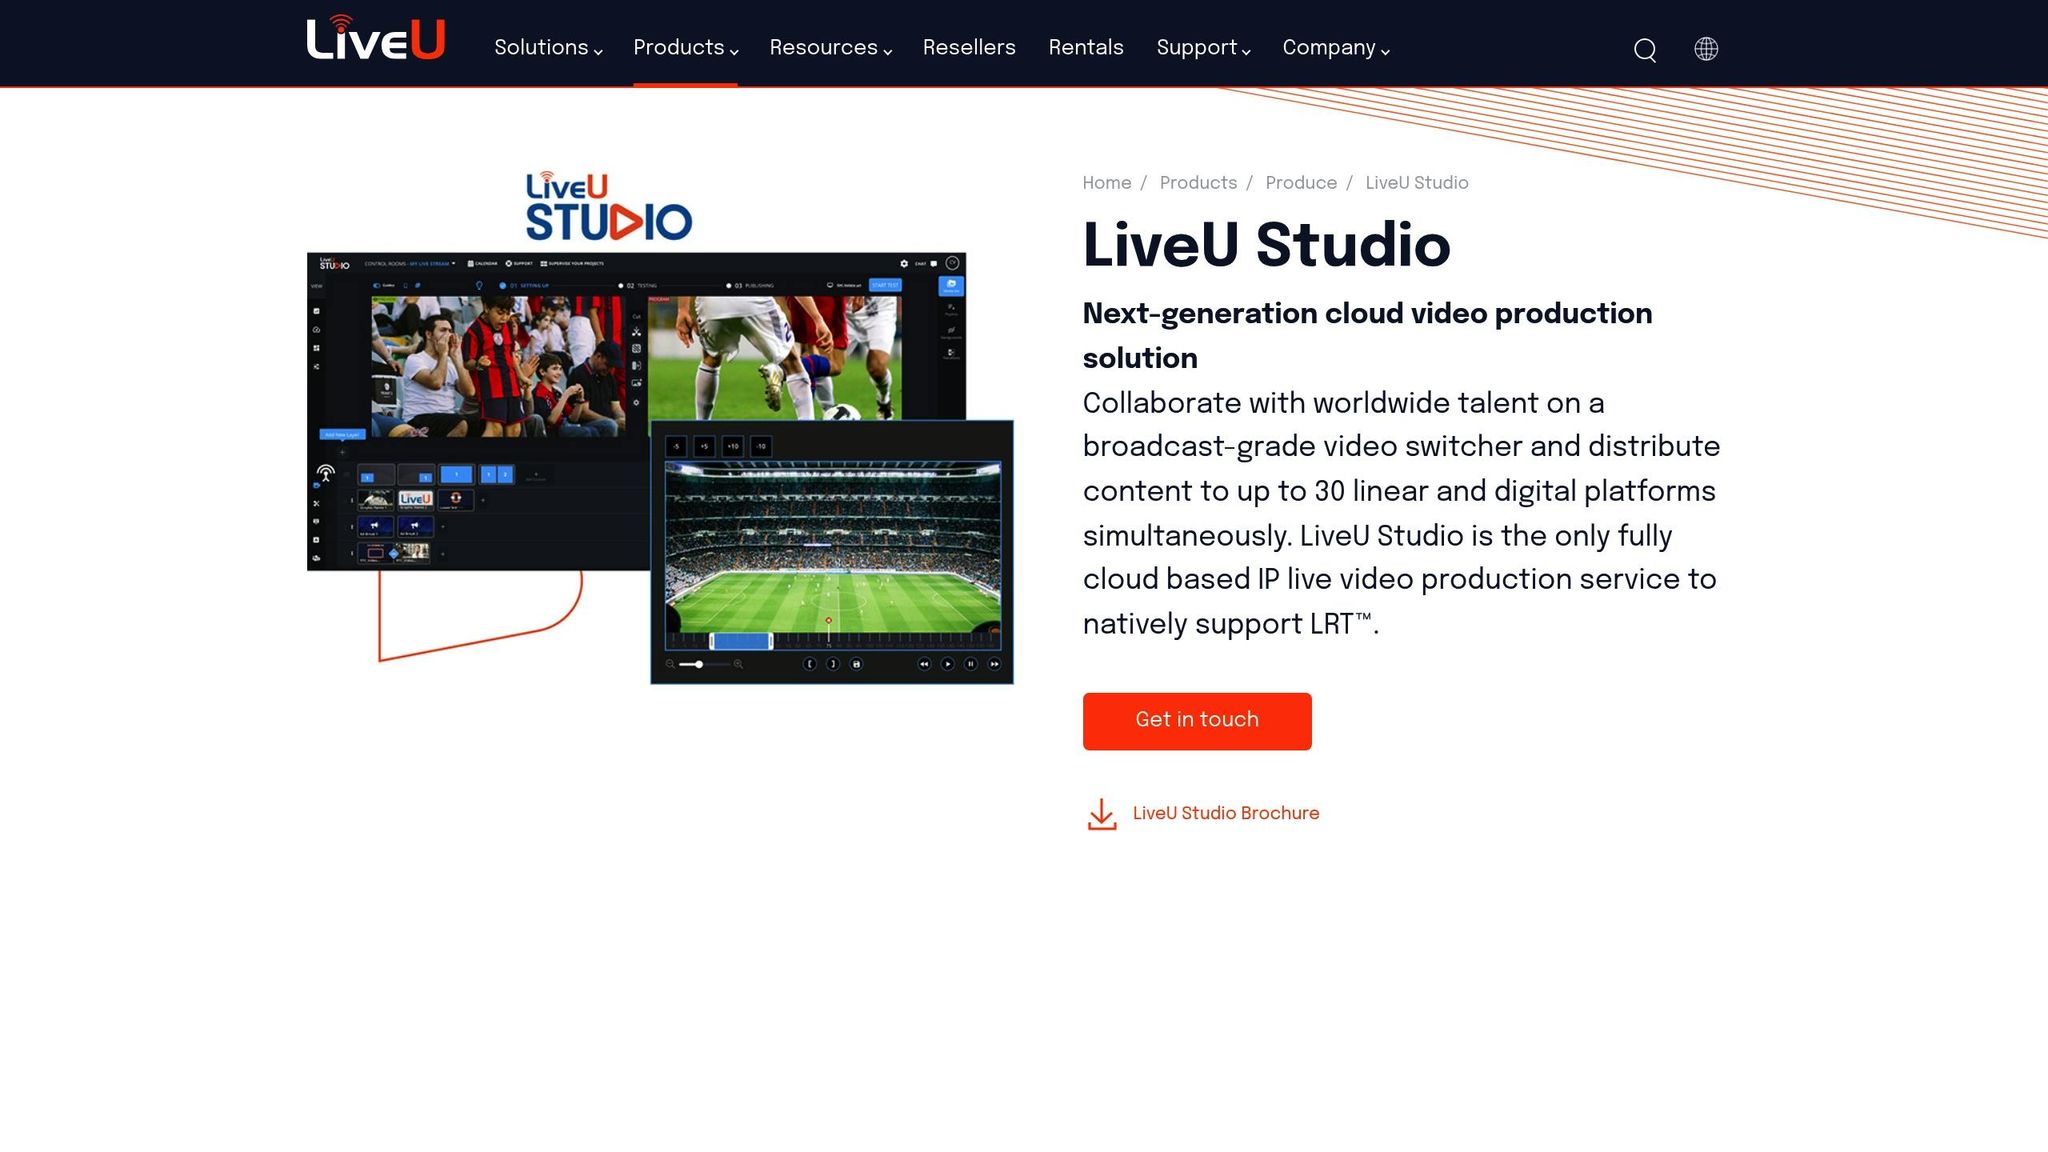Open the Chat icon in the Studio header
This screenshot has width=2048, height=1152.
pos(934,264)
